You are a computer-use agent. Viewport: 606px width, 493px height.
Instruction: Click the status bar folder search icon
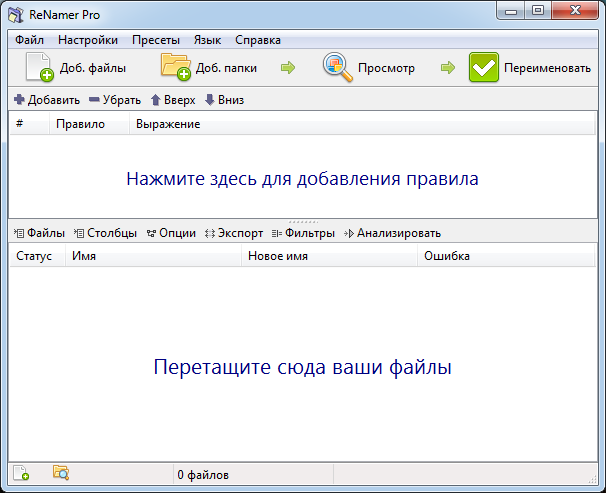pos(61,473)
